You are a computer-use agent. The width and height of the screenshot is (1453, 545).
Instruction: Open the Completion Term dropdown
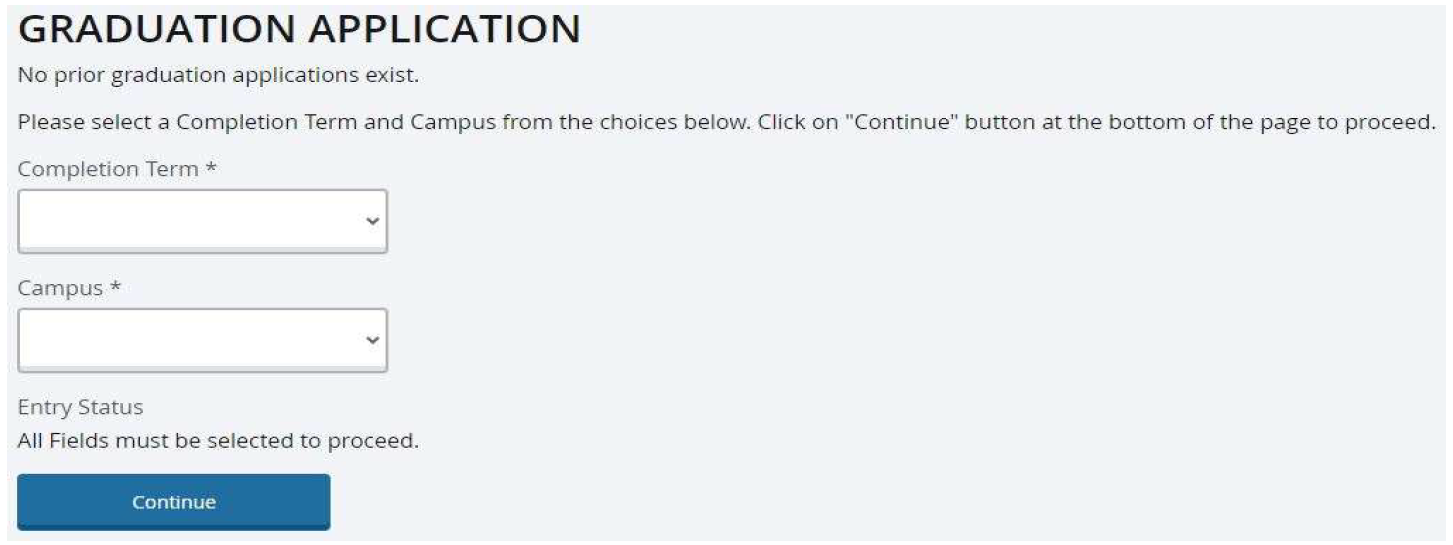pyautogui.click(x=202, y=221)
